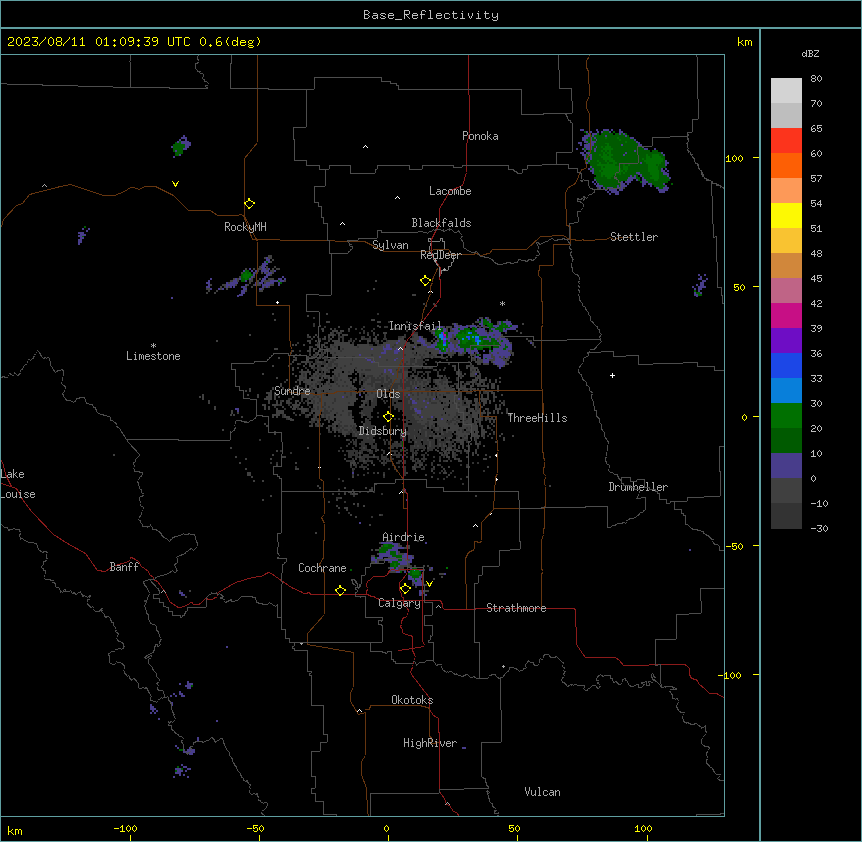
Task: Click the Okotoks label
Action: tap(412, 700)
